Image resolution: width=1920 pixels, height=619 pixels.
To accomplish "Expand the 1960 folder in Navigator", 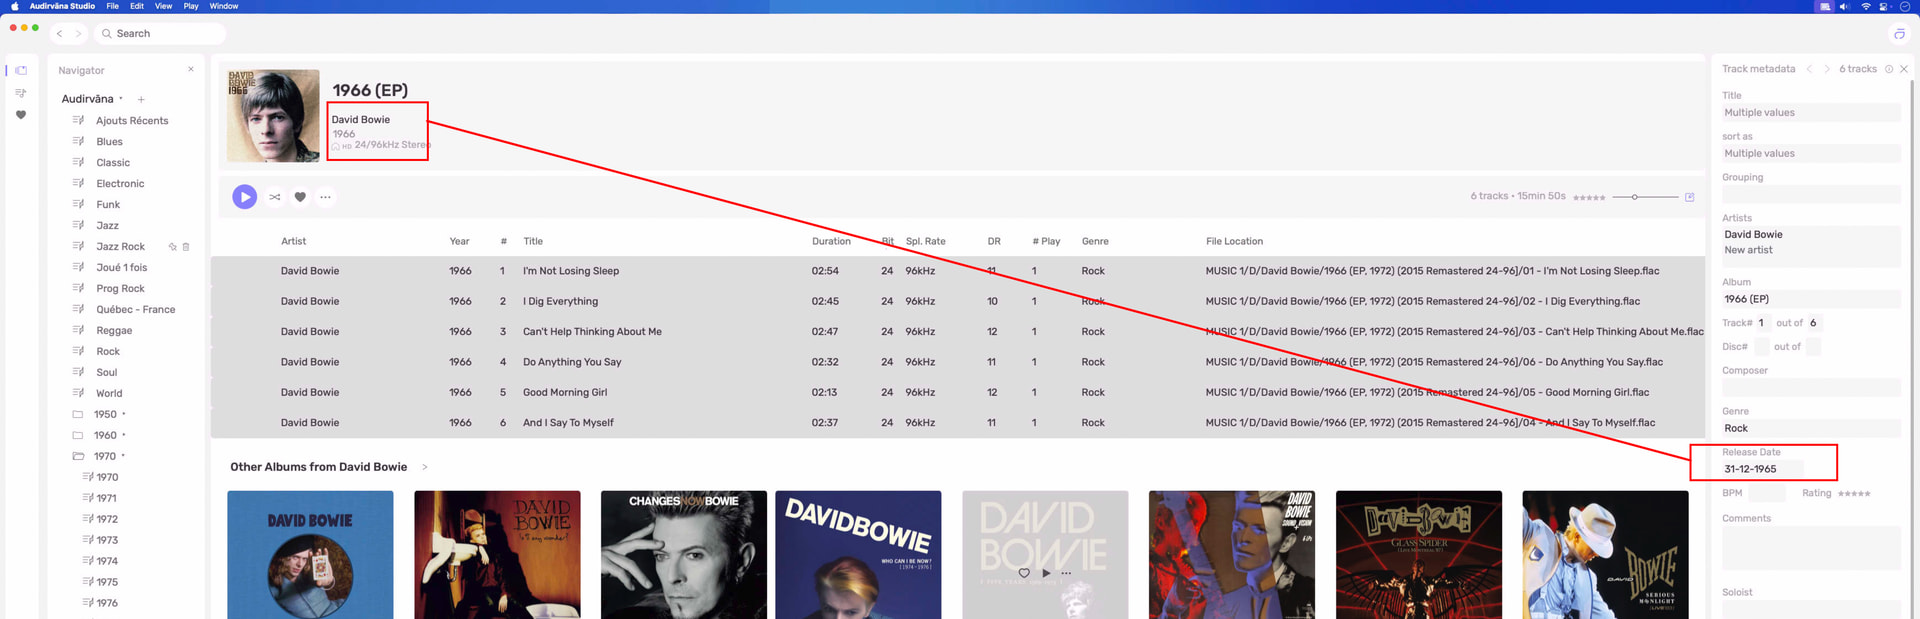I will [78, 435].
